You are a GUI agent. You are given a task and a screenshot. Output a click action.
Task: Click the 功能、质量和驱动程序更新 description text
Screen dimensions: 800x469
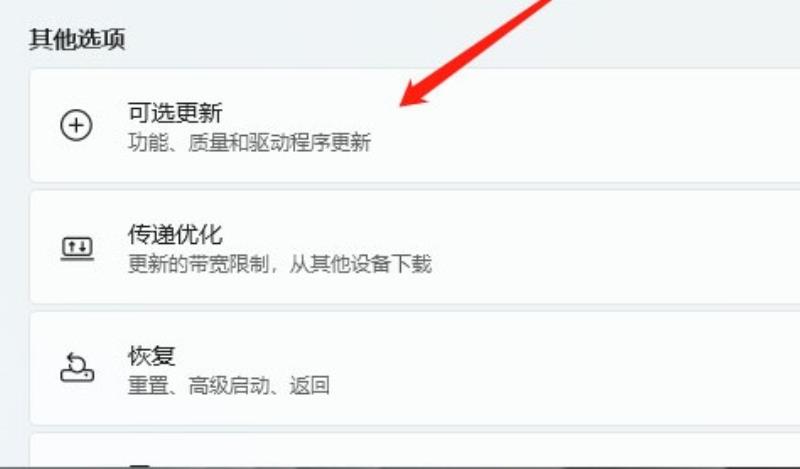(x=249, y=142)
